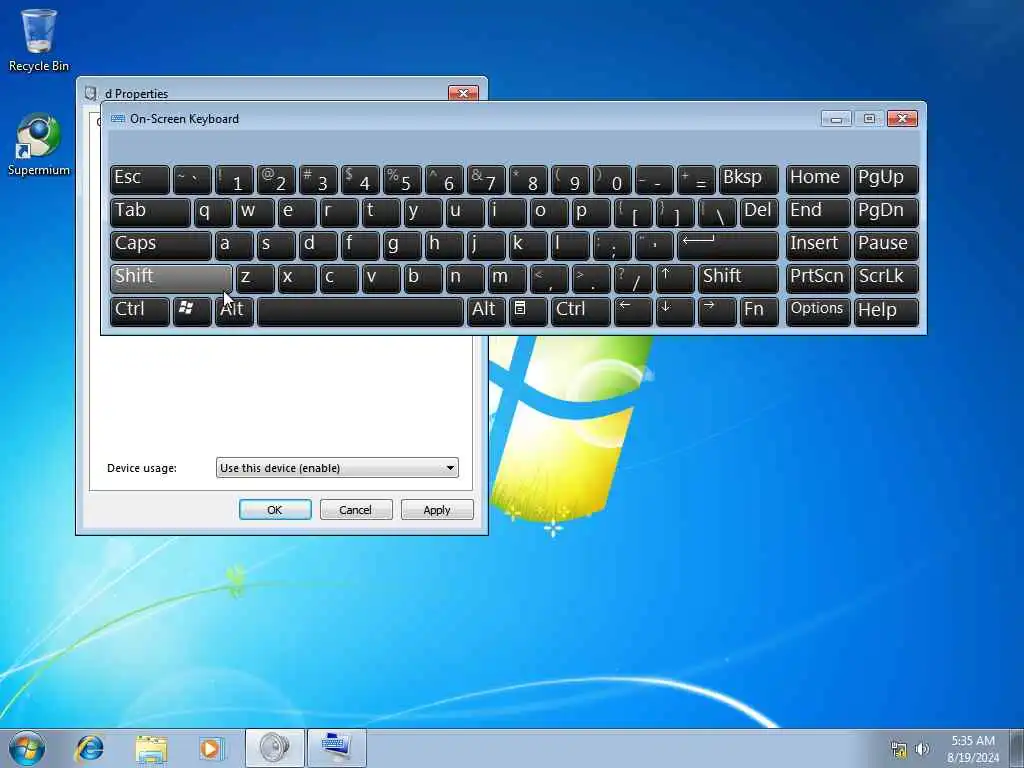The height and width of the screenshot is (768, 1024).
Task: Click the letter a key
Action: (x=234, y=246)
